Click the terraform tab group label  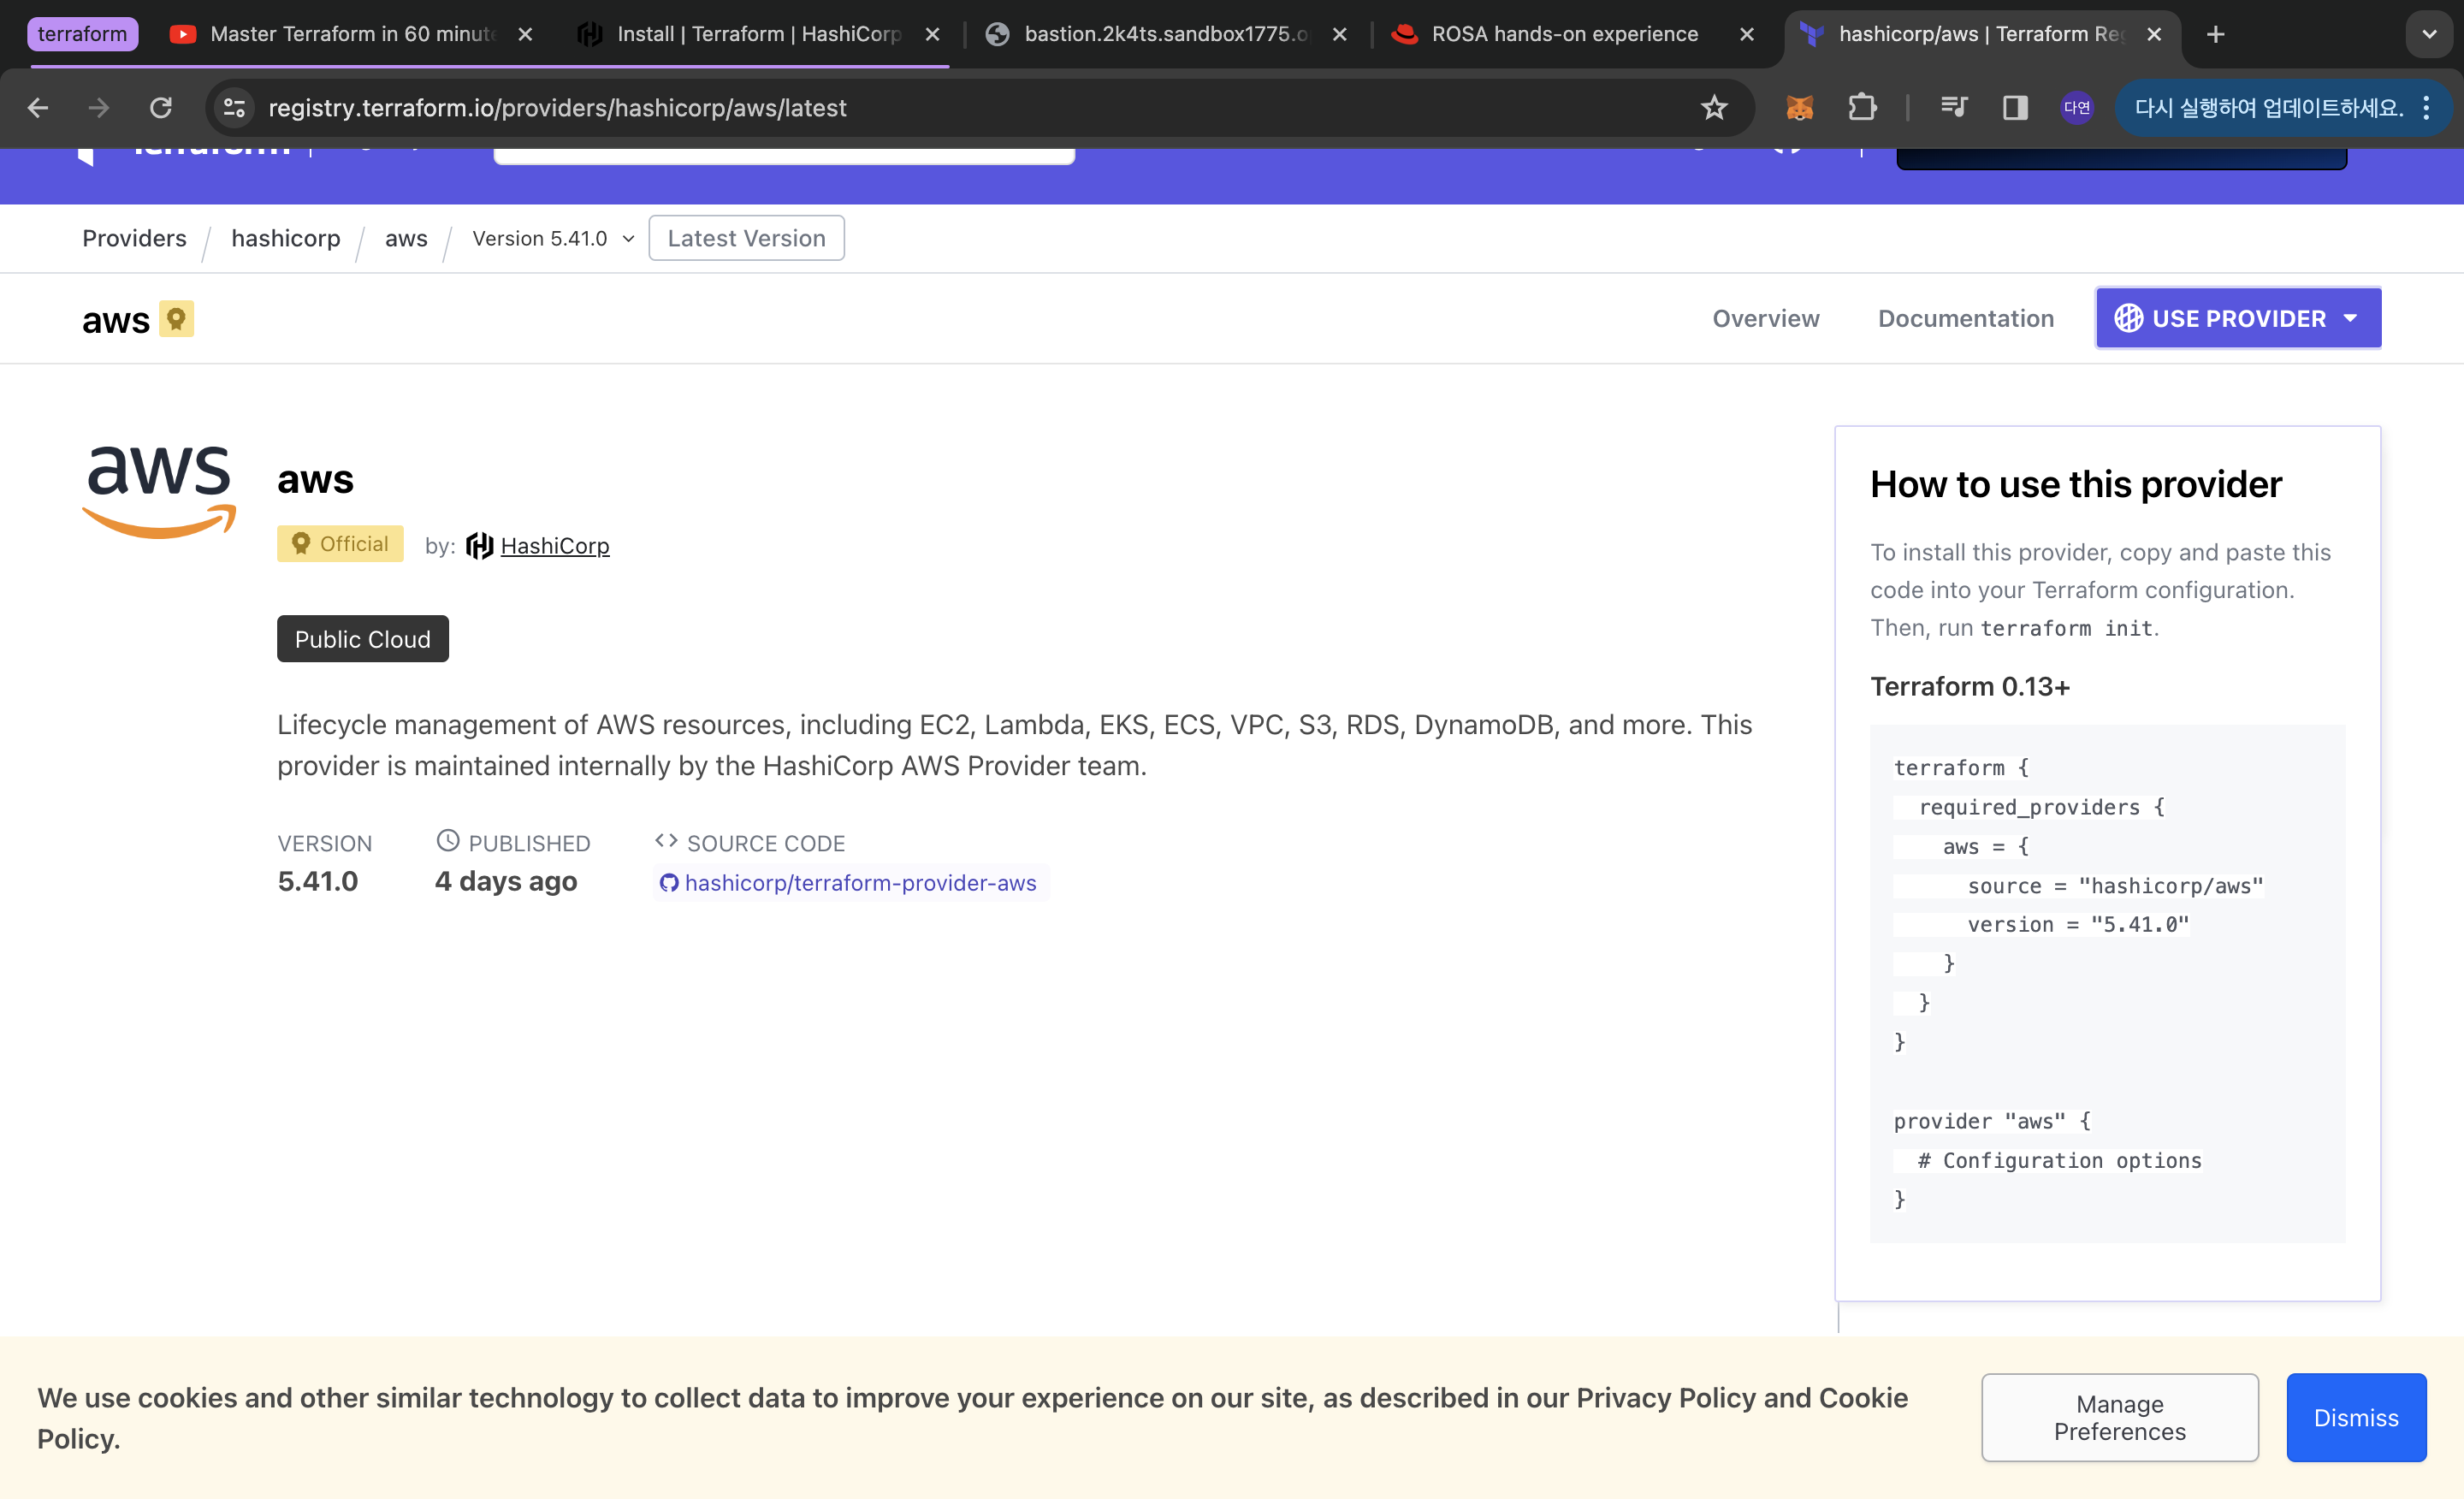82,35
